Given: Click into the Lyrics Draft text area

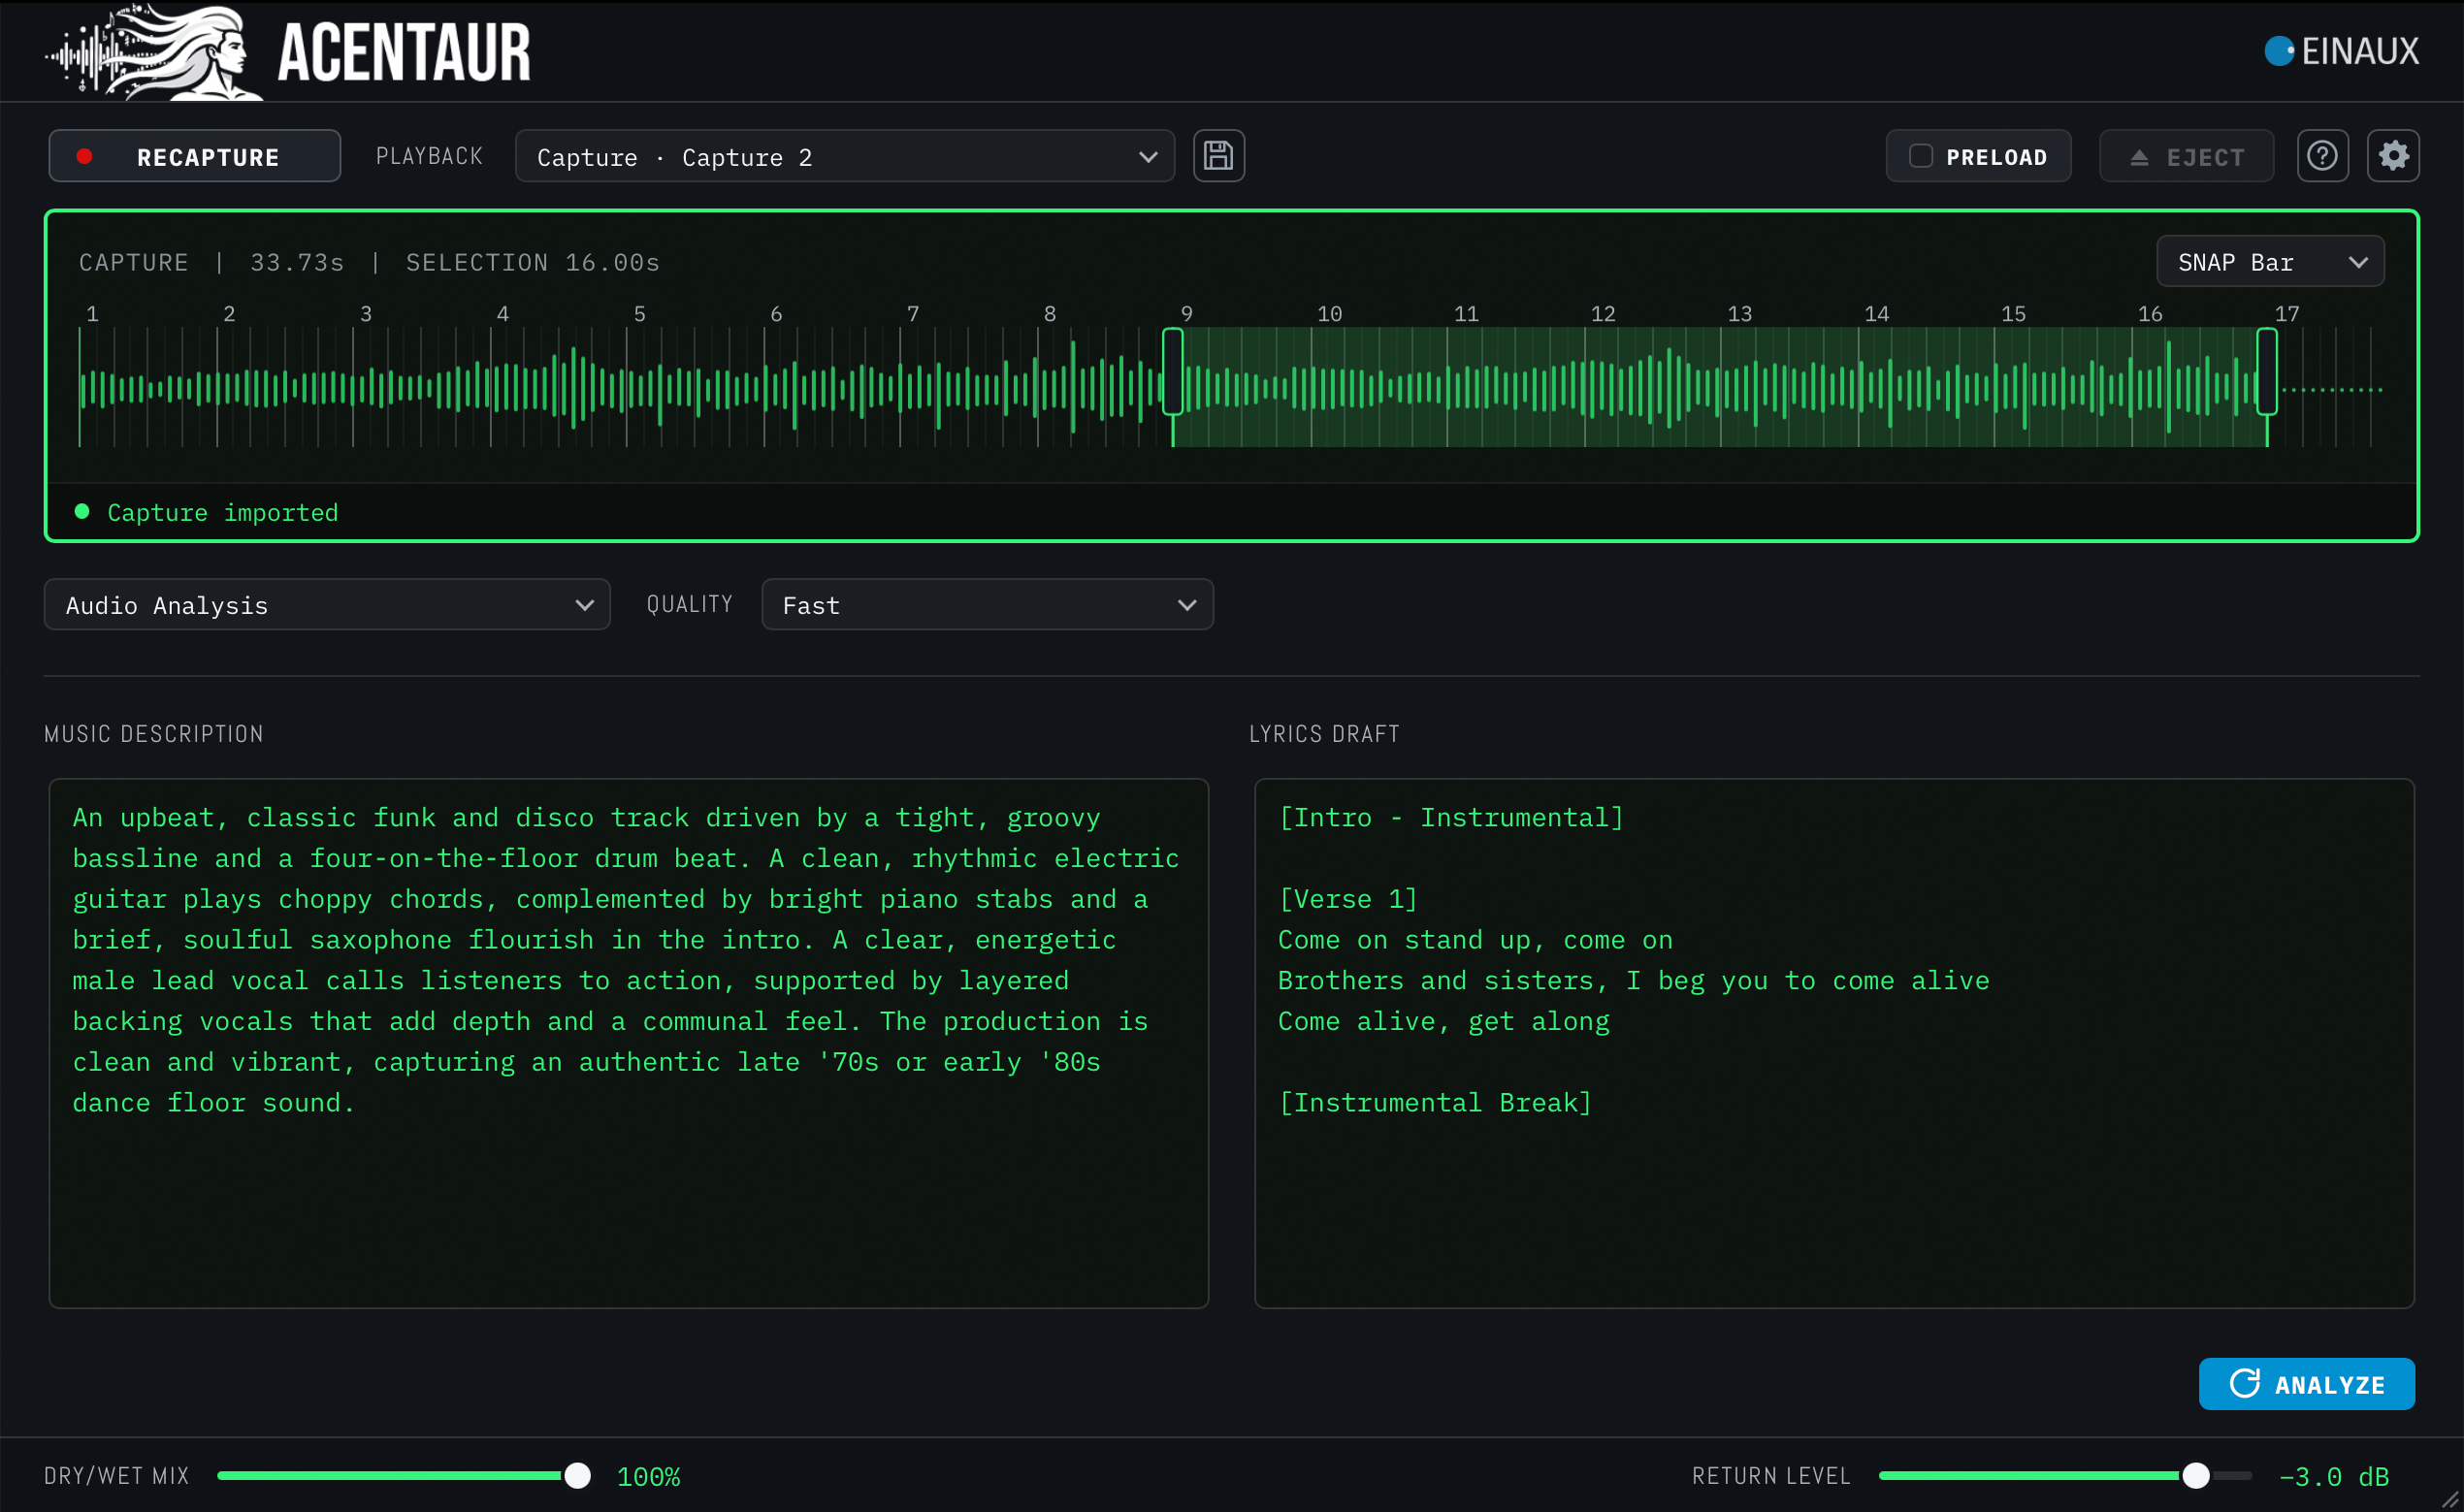Looking at the screenshot, I should click(x=1834, y=1043).
